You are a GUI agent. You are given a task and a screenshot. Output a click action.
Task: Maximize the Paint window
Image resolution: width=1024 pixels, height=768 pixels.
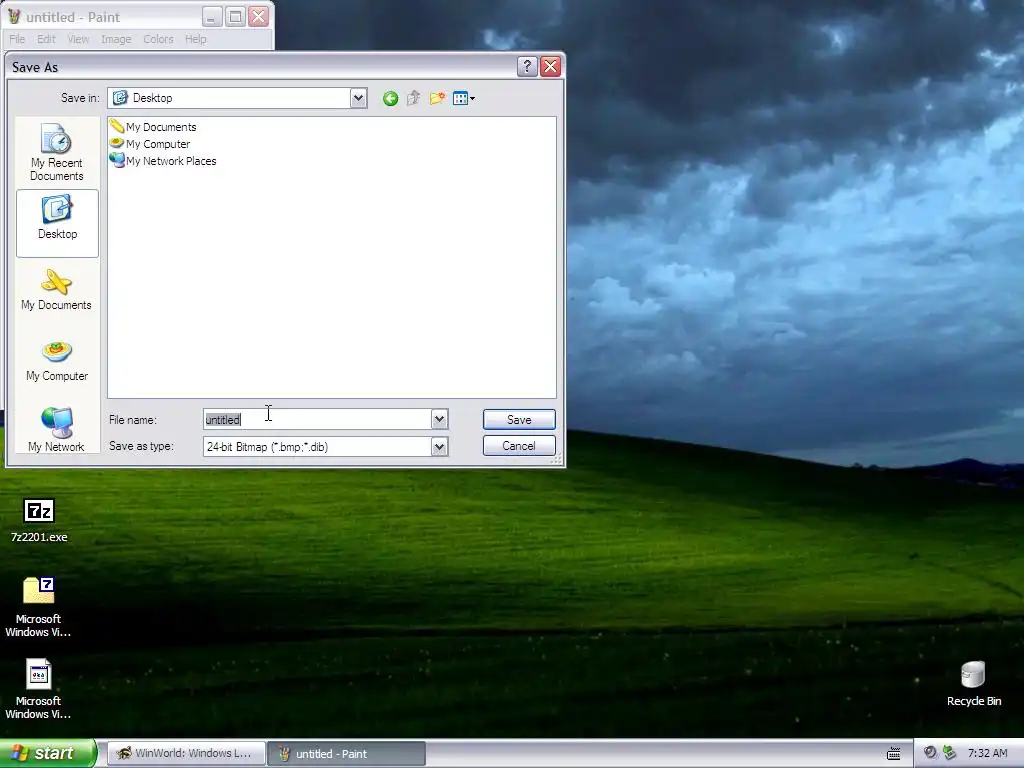(235, 16)
